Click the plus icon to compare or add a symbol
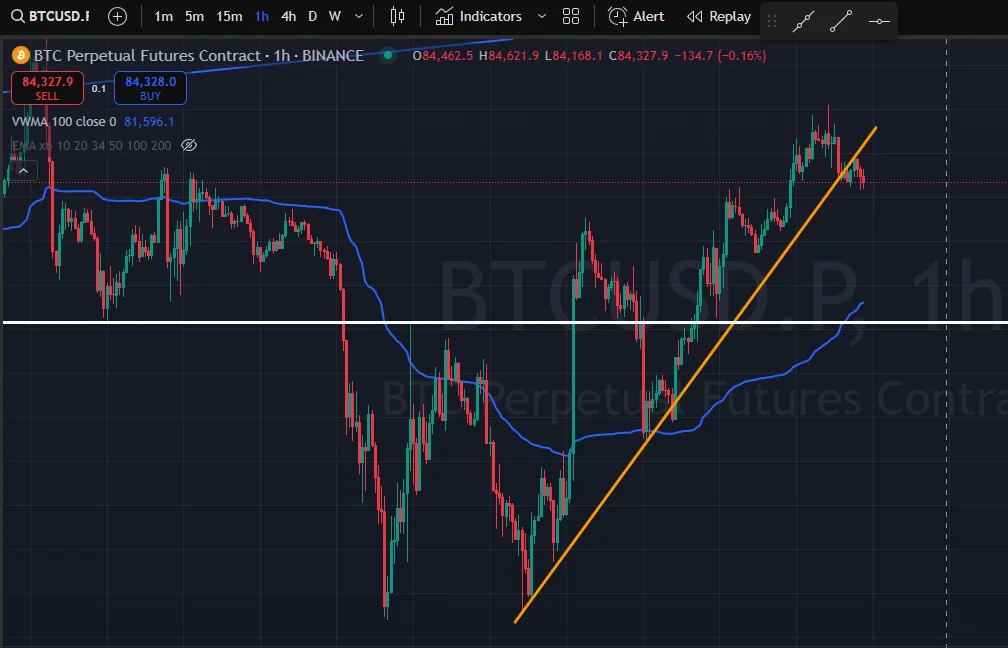Image resolution: width=1008 pixels, height=648 pixels. (118, 16)
